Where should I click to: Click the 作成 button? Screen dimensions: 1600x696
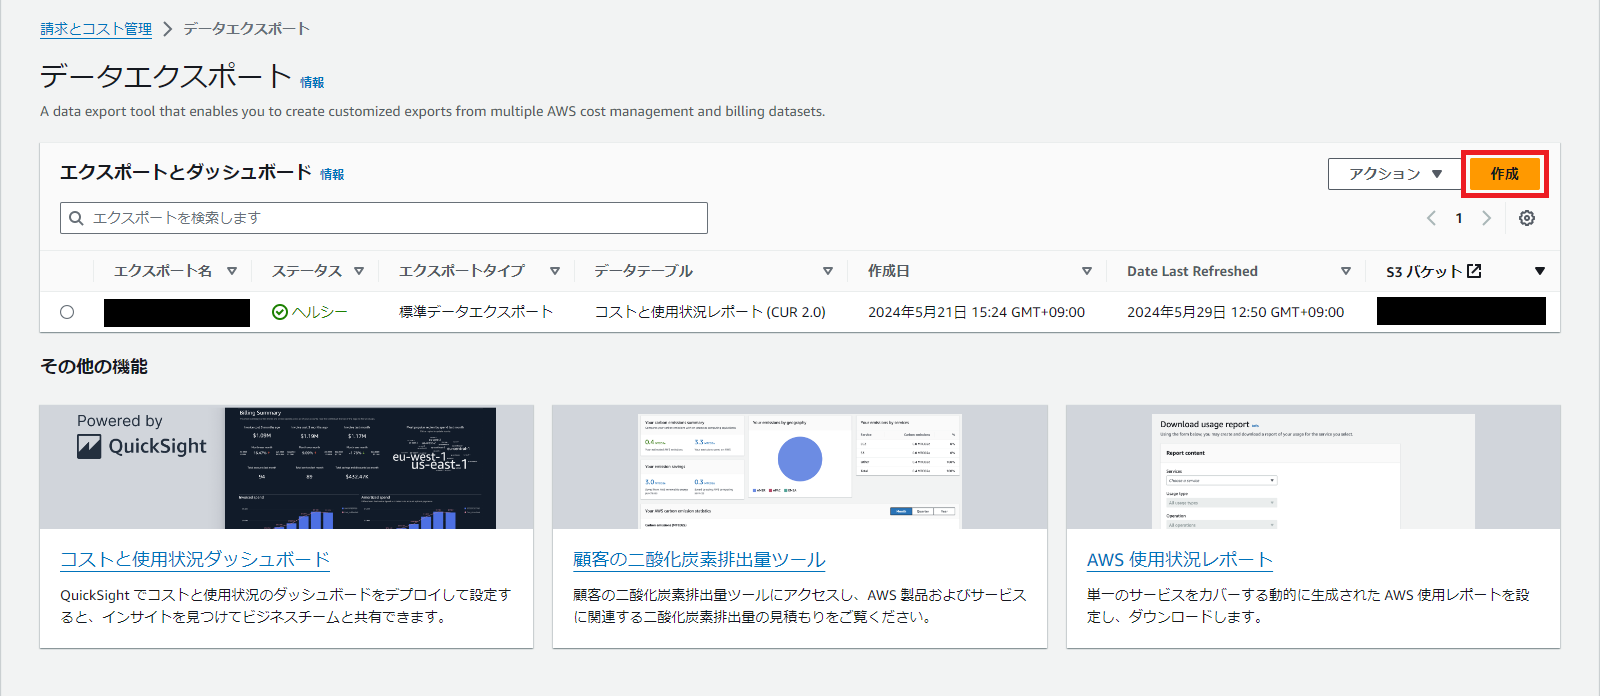click(1505, 174)
